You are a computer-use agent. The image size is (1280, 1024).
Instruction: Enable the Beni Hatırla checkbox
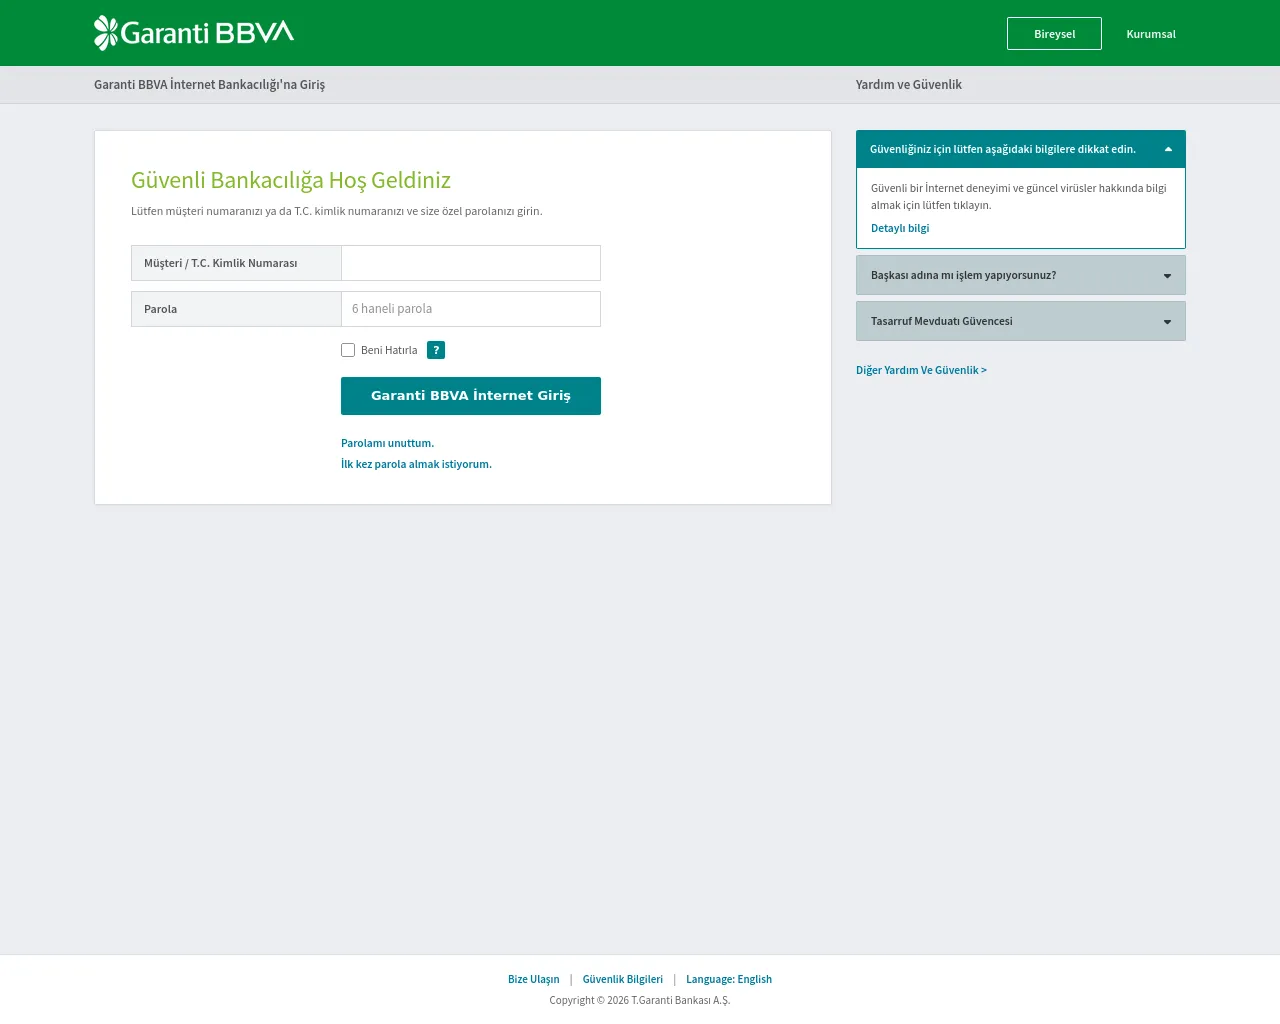click(x=348, y=350)
